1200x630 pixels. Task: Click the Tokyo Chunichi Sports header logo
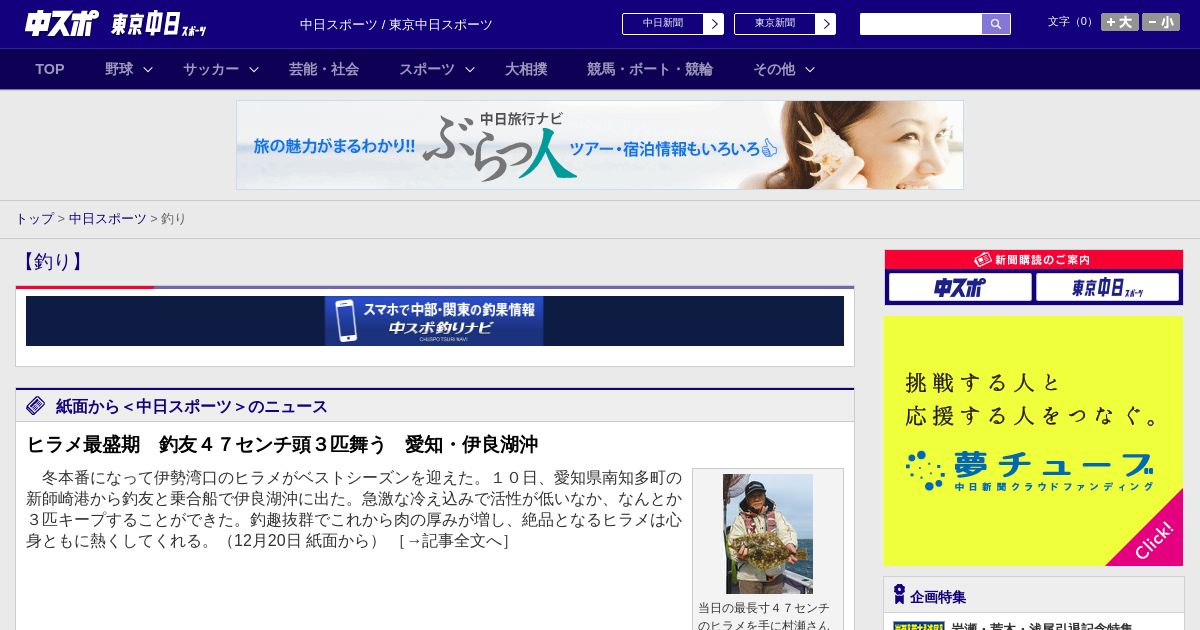pyautogui.click(x=158, y=24)
